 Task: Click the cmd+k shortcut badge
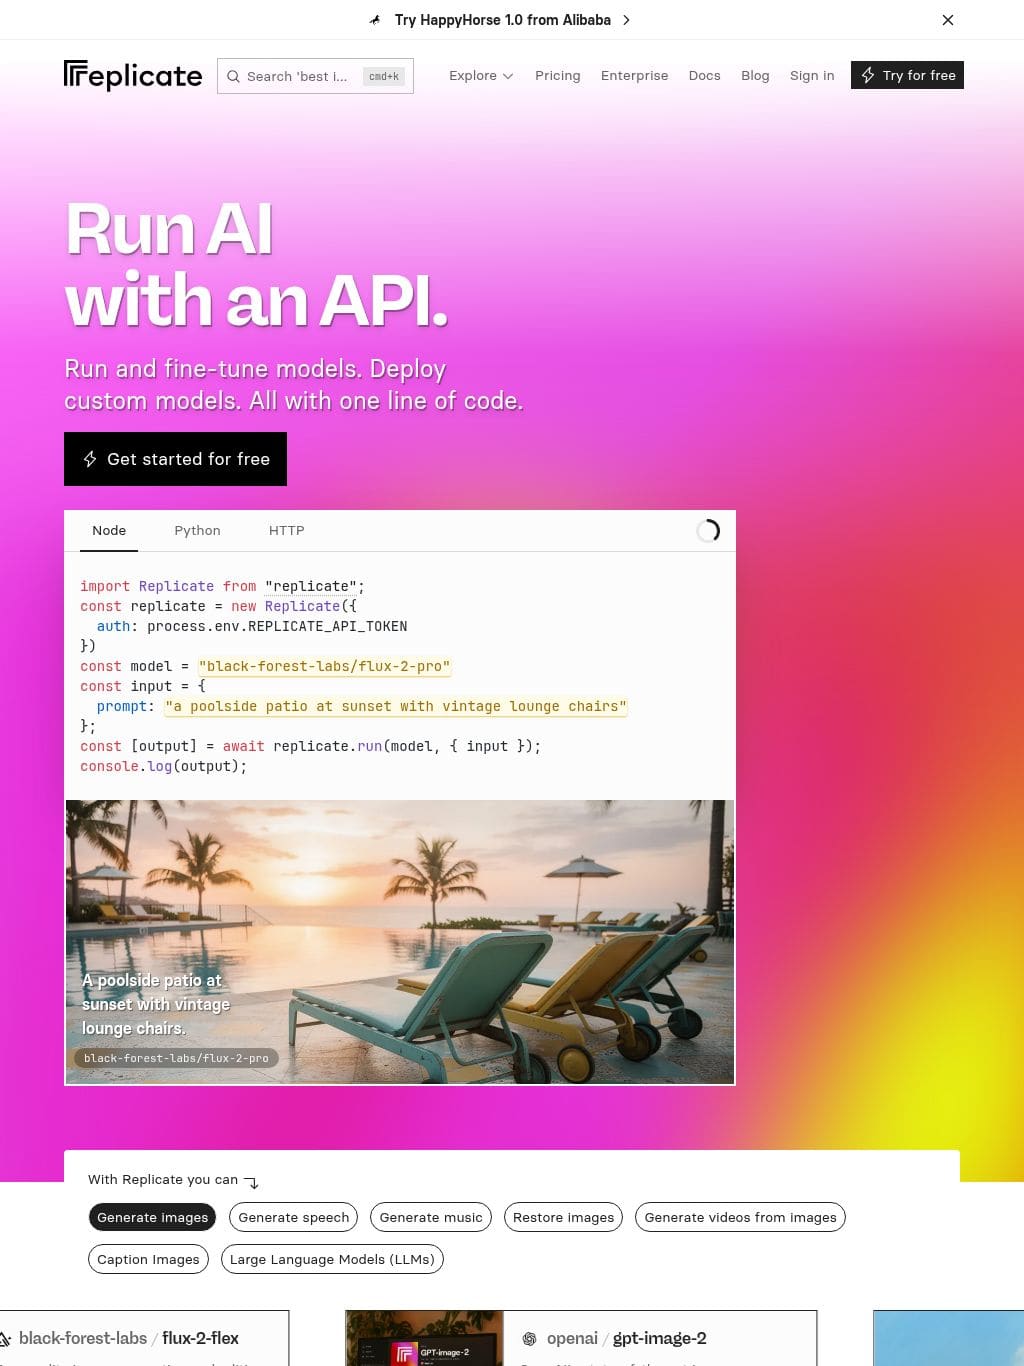(x=384, y=76)
